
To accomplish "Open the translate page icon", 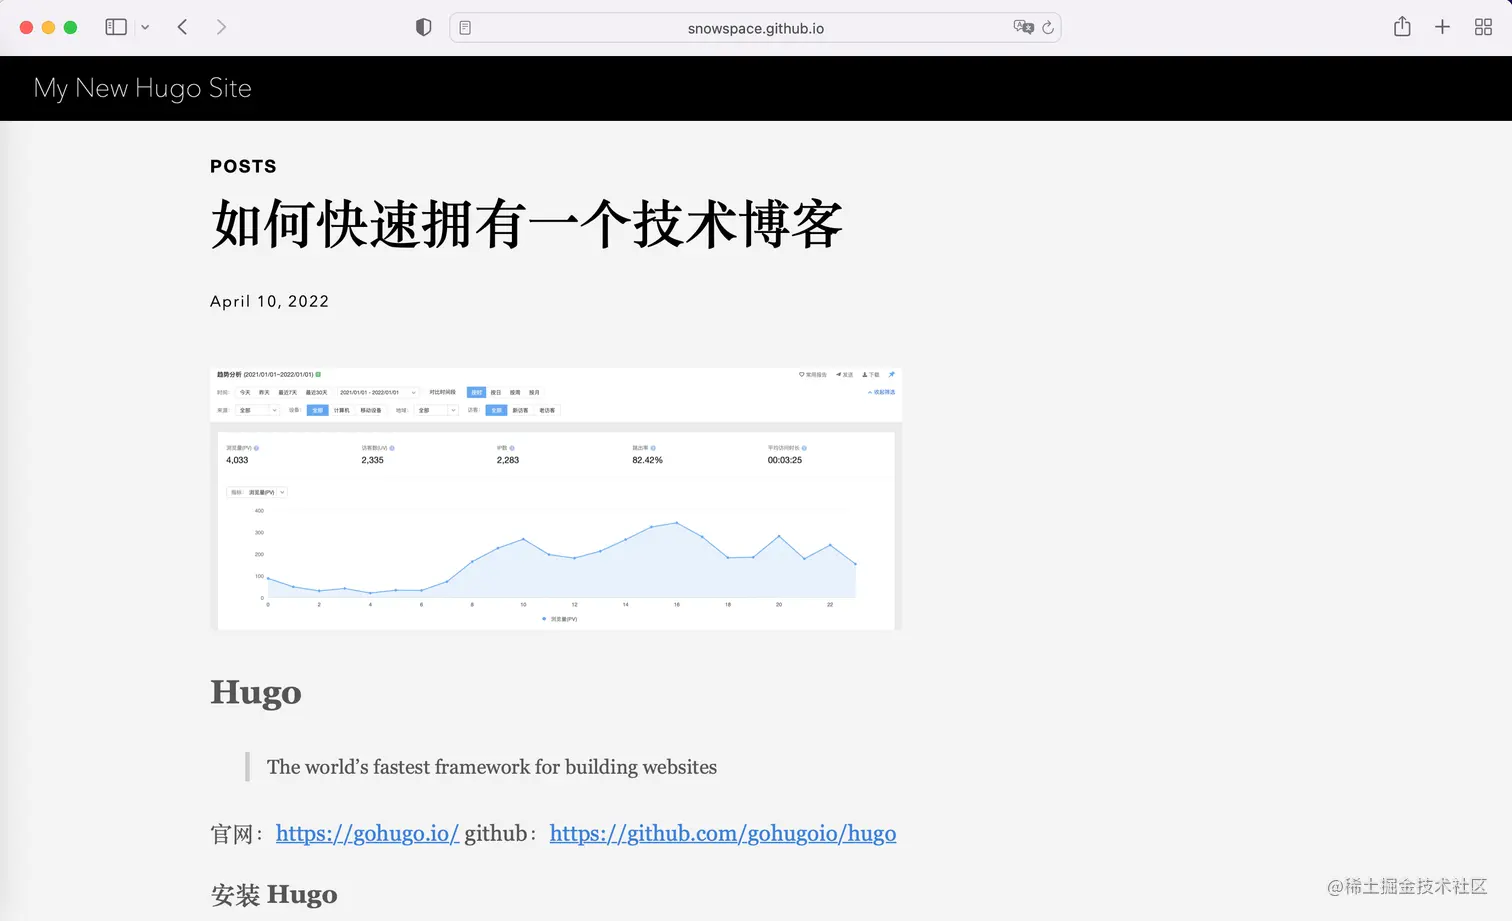I will point(1023,27).
